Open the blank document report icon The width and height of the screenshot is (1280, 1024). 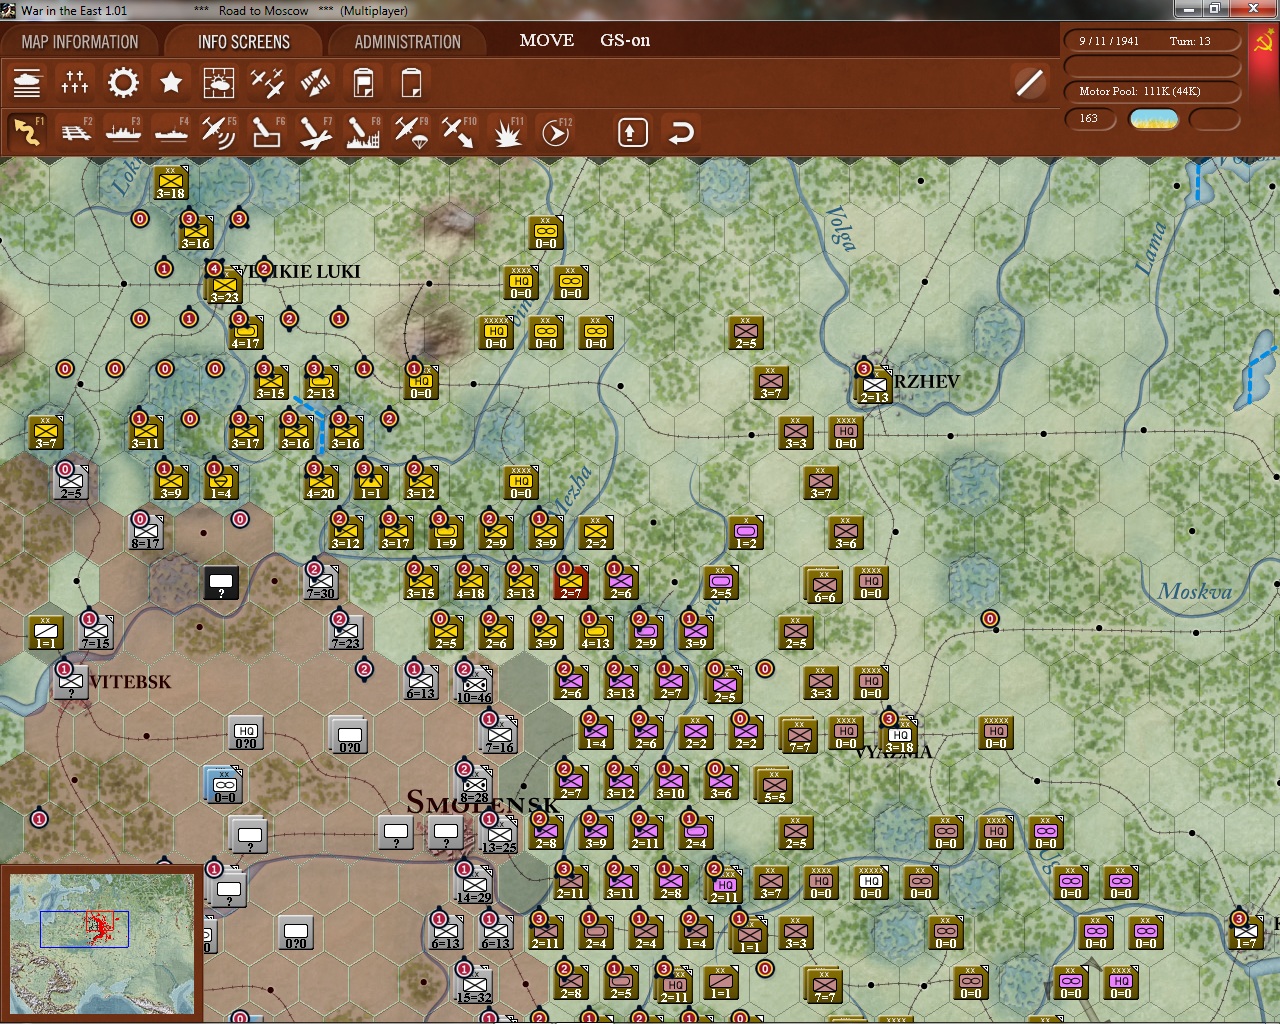411,83
